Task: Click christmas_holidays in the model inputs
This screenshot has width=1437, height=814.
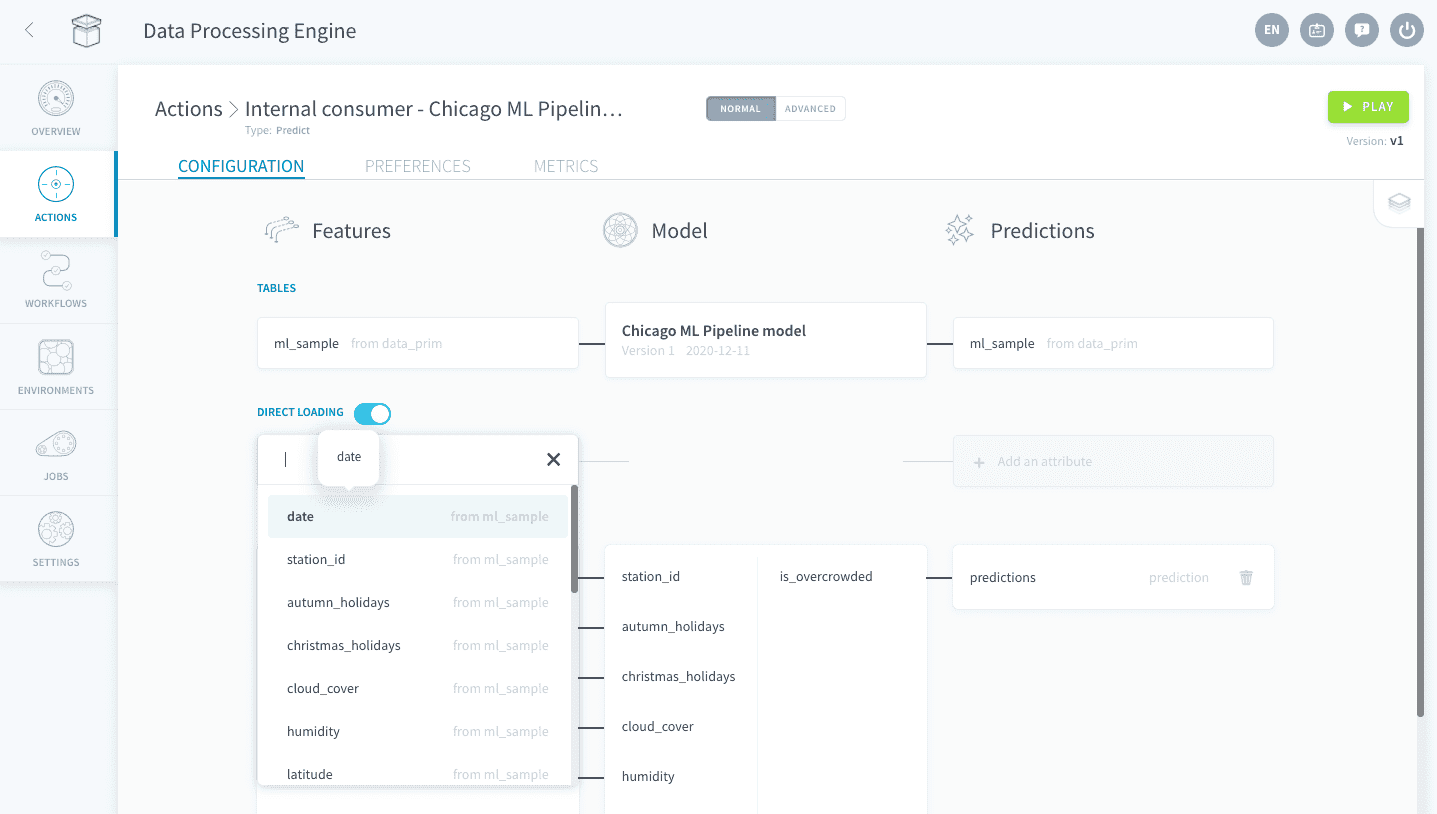Action: click(x=678, y=677)
